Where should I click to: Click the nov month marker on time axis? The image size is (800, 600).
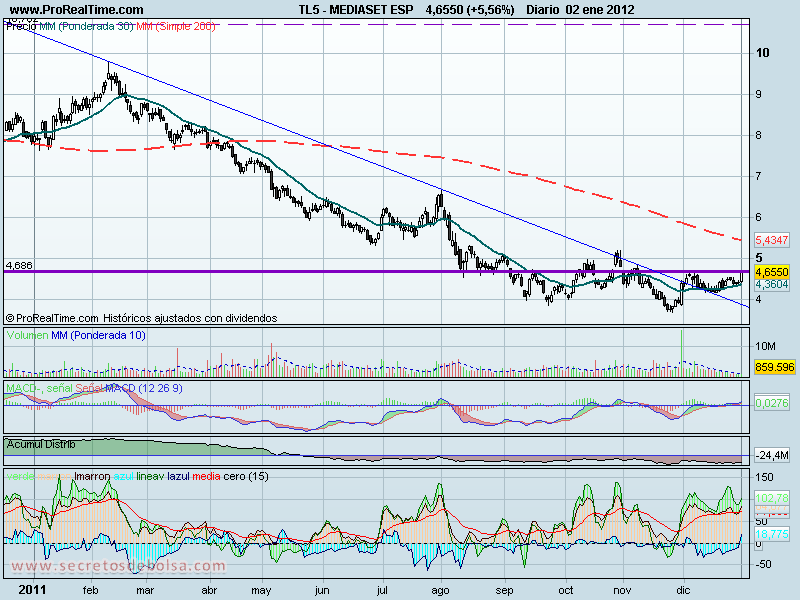622,590
